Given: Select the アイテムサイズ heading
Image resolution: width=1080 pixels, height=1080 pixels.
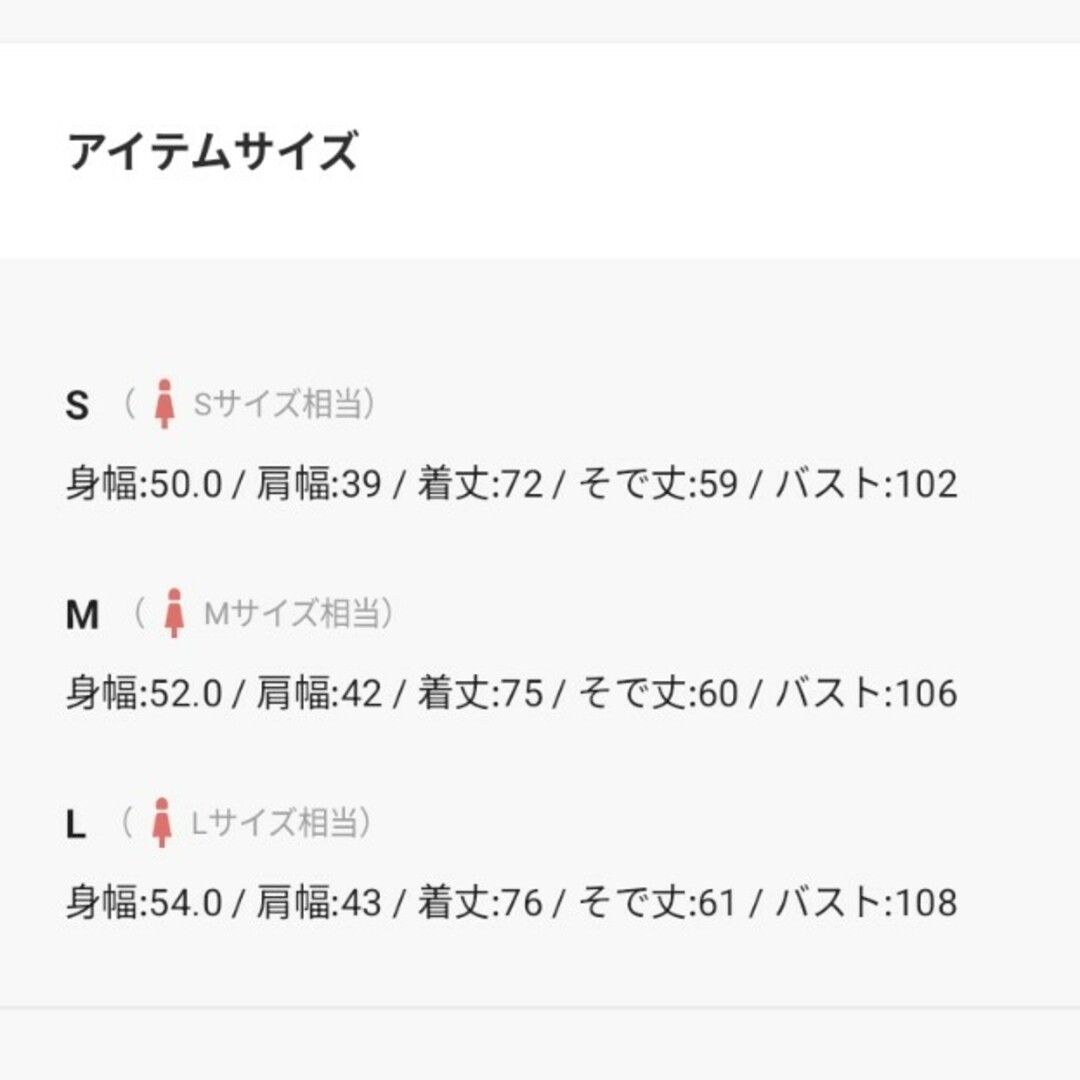Looking at the screenshot, I should [213, 151].
